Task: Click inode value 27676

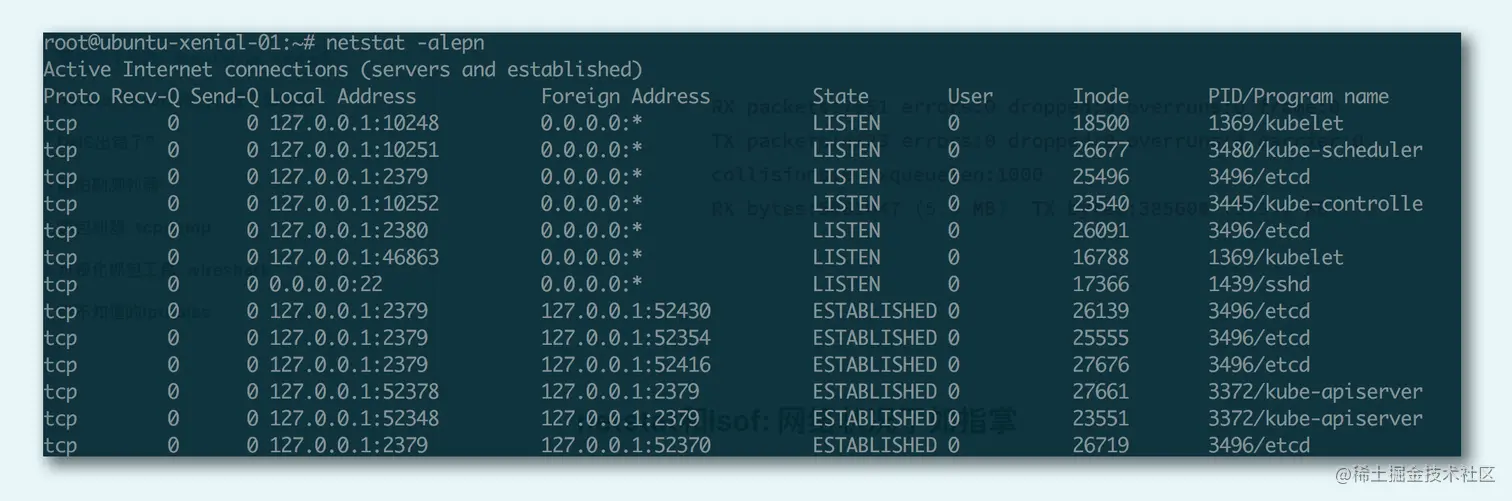Action: tap(1101, 365)
